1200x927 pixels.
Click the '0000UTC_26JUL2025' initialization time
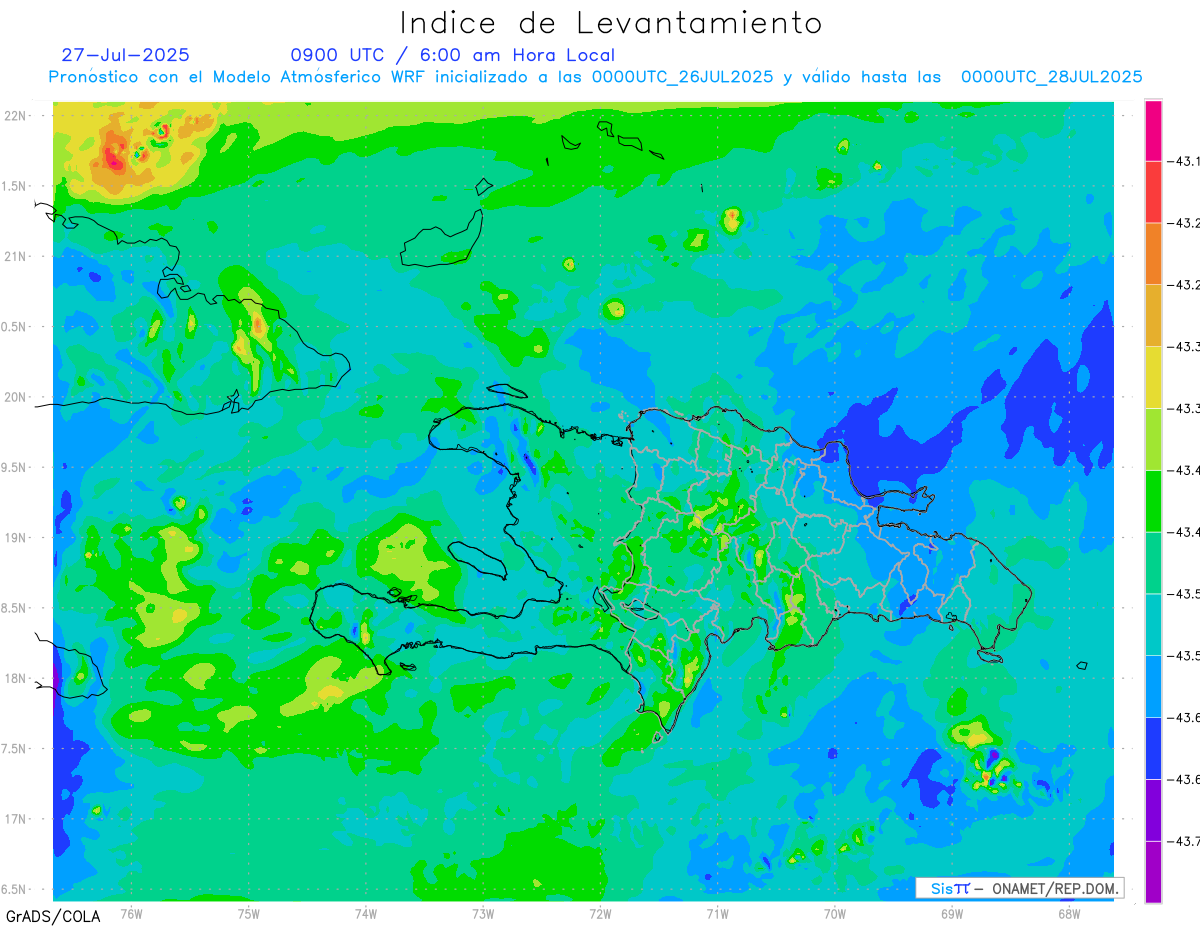click(x=682, y=77)
